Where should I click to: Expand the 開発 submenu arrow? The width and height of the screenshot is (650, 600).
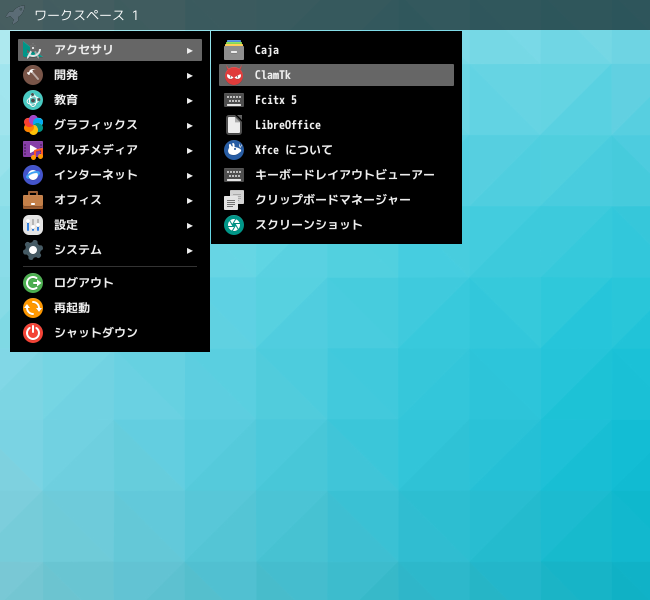coord(189,75)
